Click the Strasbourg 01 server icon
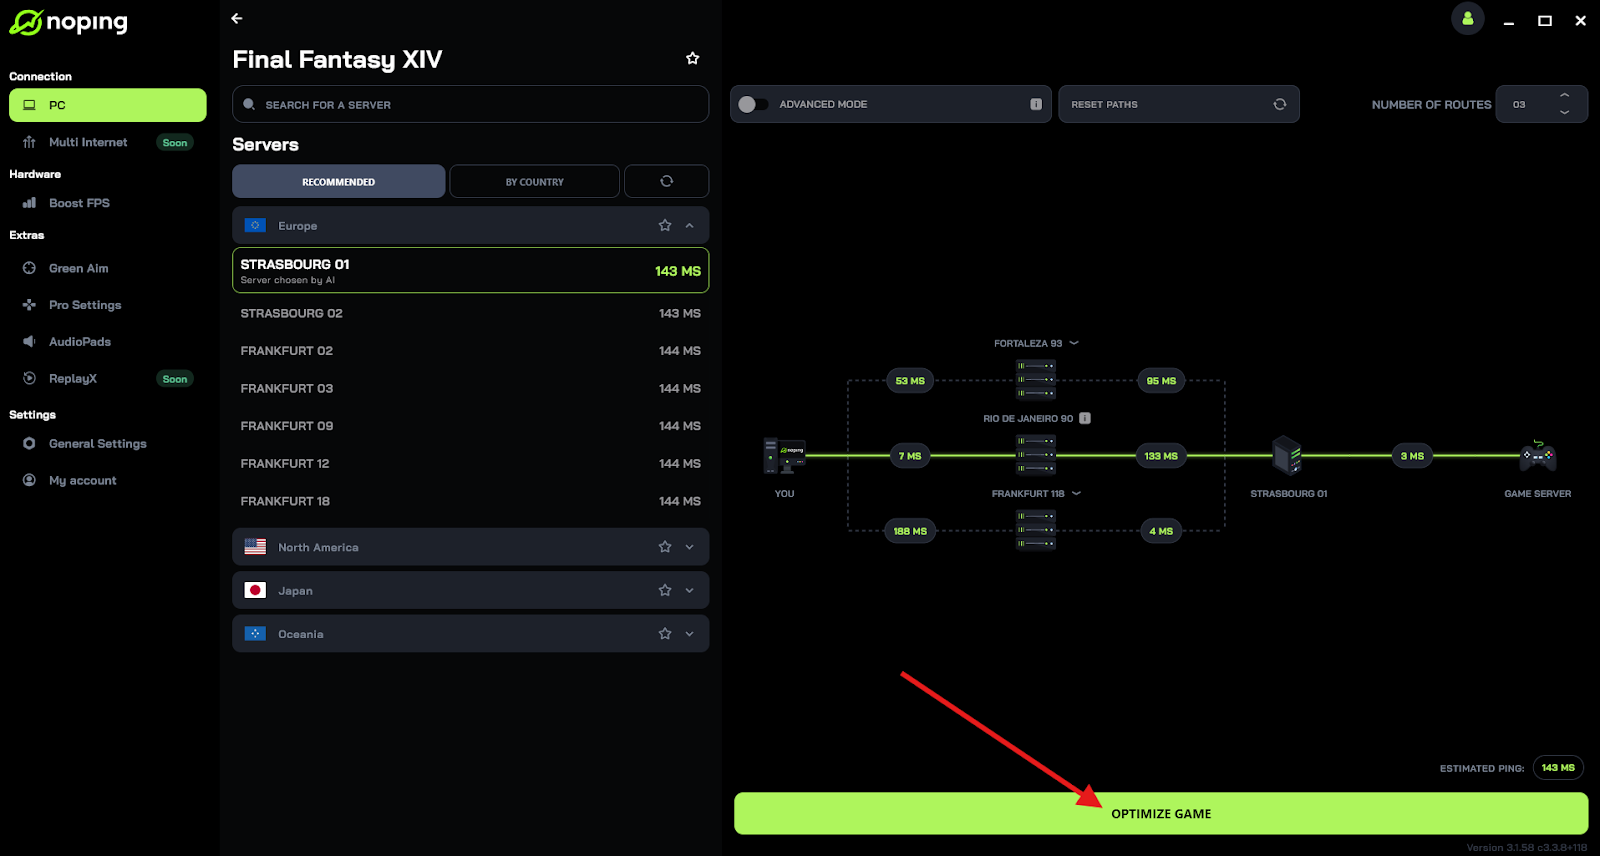 click(1287, 456)
